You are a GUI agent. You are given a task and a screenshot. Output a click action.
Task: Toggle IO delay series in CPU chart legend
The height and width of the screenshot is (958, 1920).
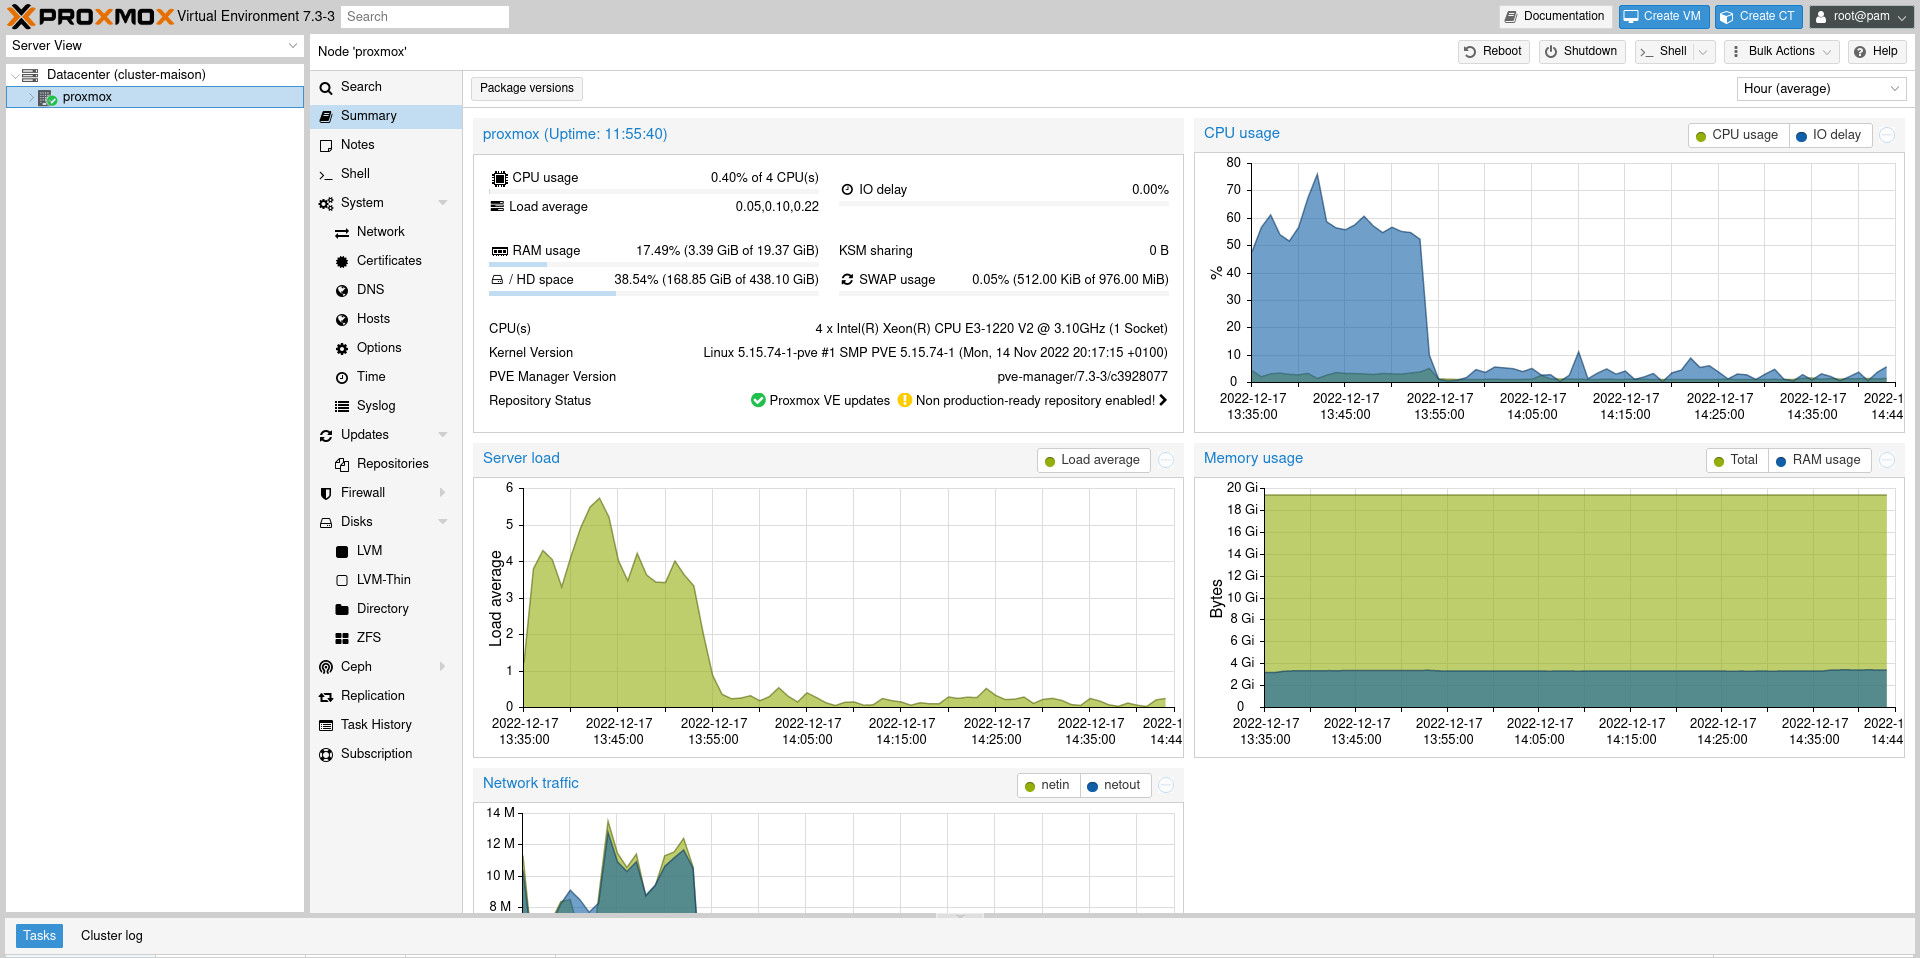click(x=1829, y=135)
